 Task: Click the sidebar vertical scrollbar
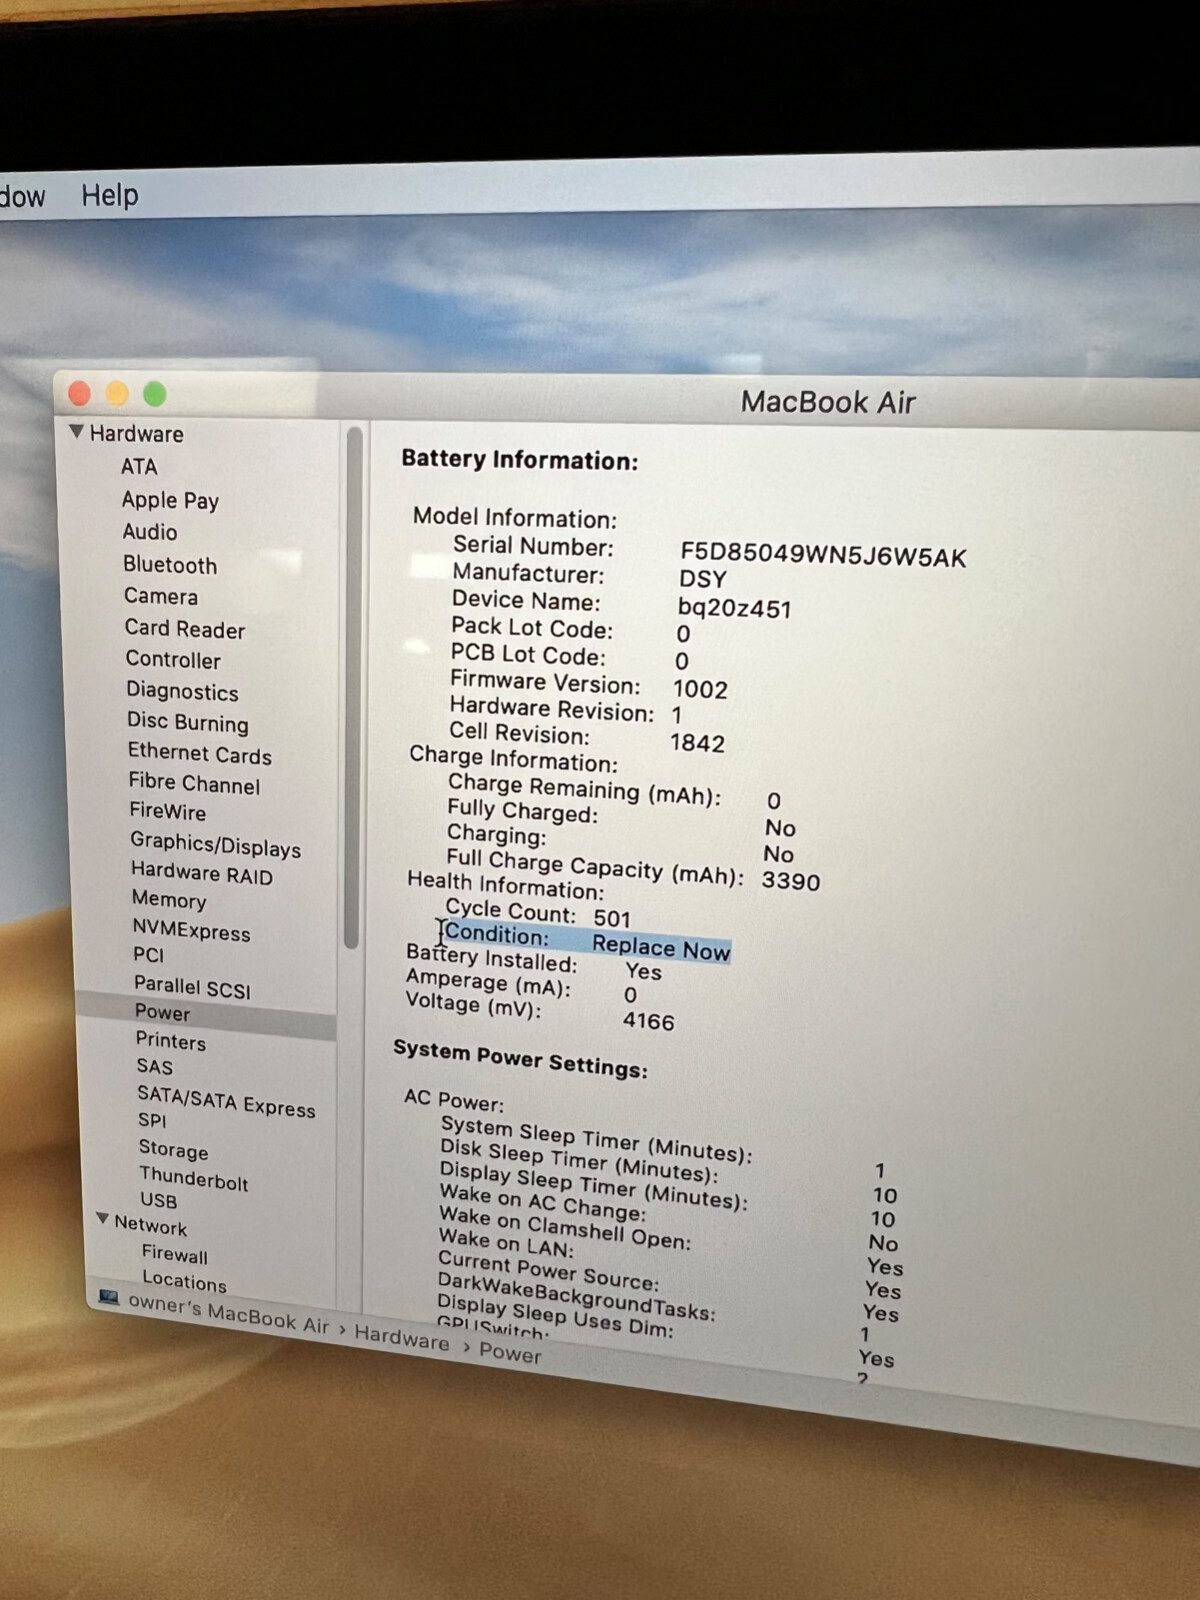tap(352, 689)
